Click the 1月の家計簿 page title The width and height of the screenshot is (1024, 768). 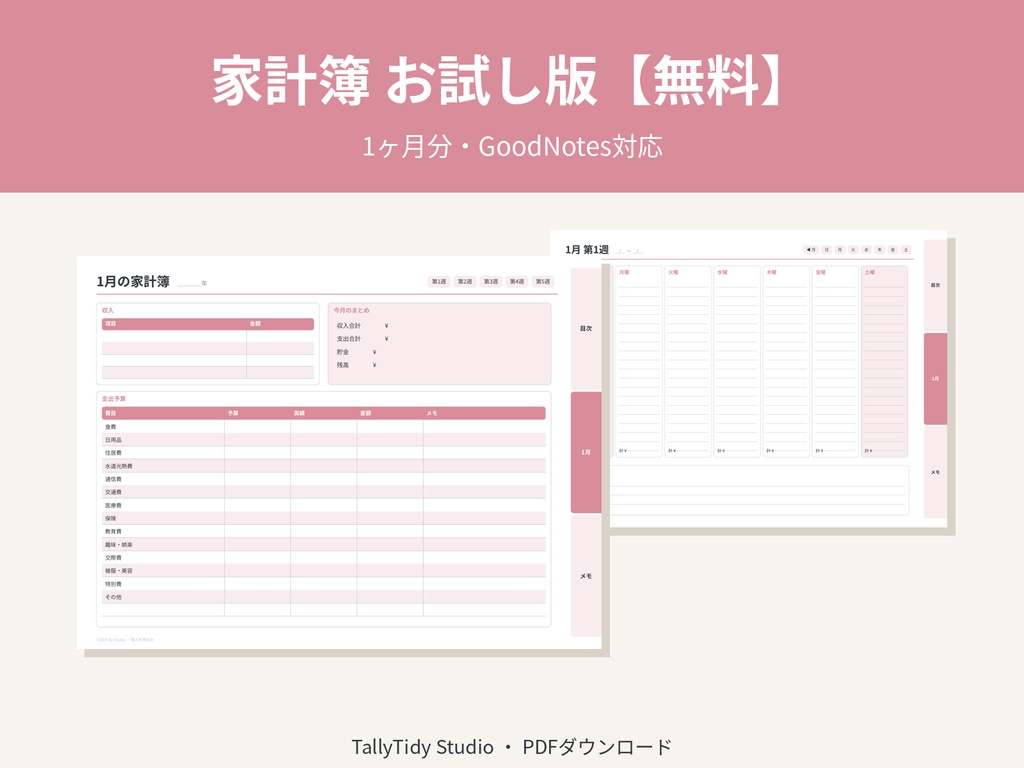click(133, 281)
